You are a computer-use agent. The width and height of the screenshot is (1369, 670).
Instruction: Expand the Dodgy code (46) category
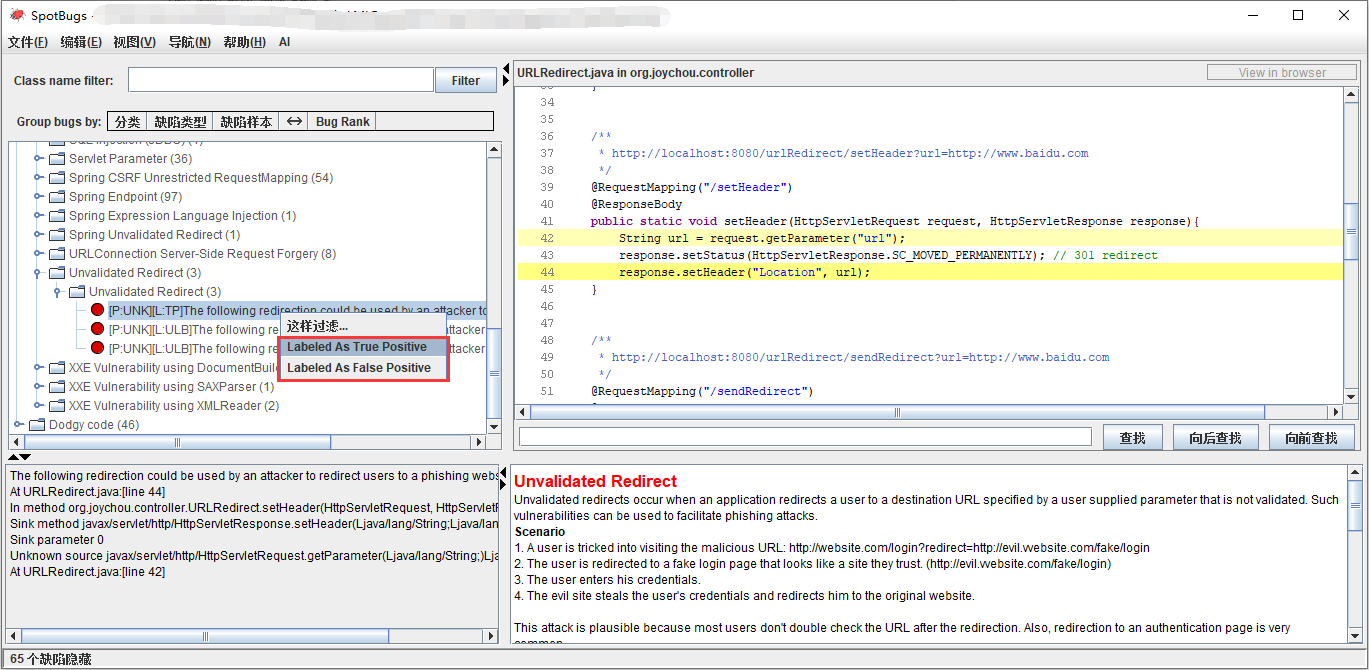tap(18, 424)
